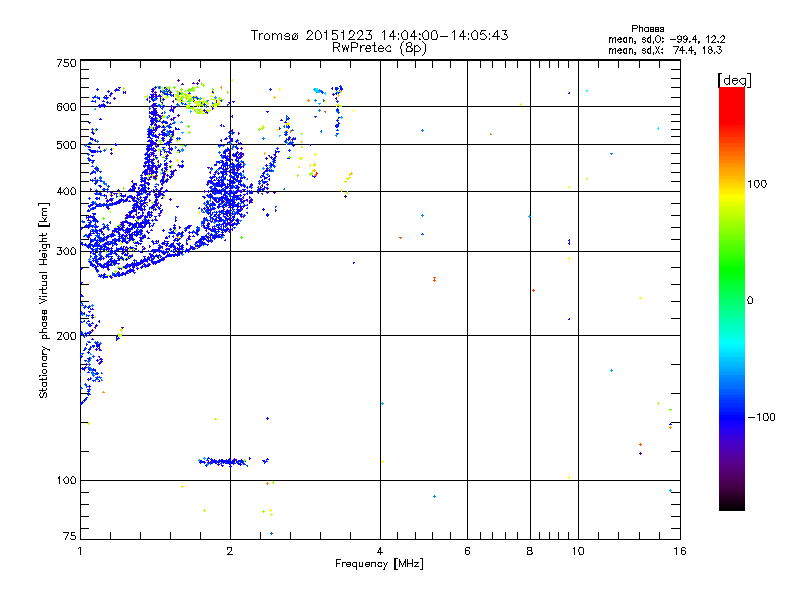Click the 'Frequency [MHz]' x-axis label
800x600 pixels.
pos(379,564)
